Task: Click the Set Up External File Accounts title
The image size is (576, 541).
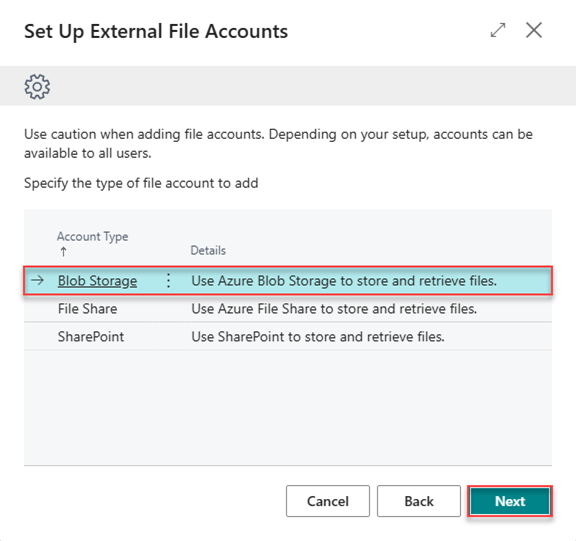Action: click(x=156, y=32)
